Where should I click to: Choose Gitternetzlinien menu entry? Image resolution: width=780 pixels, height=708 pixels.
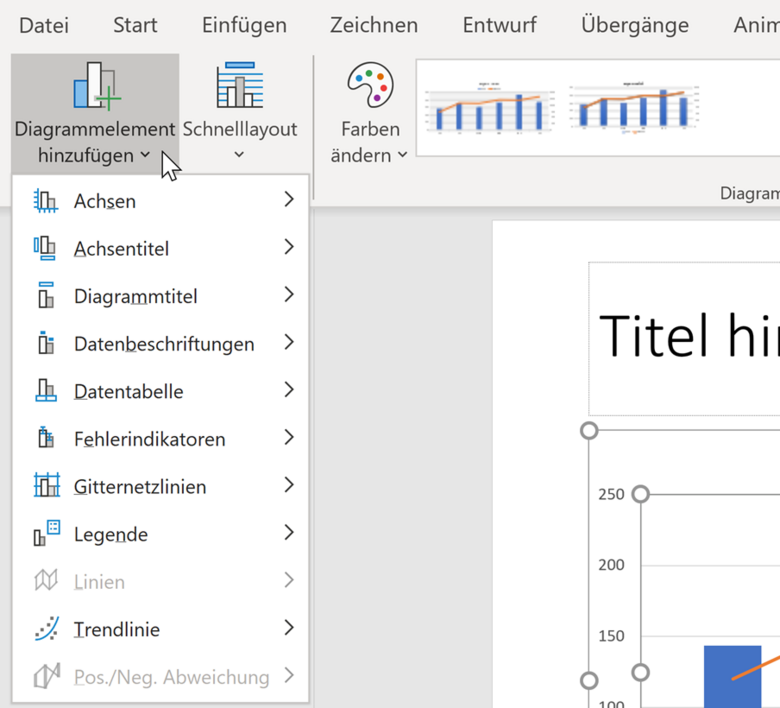[160, 486]
